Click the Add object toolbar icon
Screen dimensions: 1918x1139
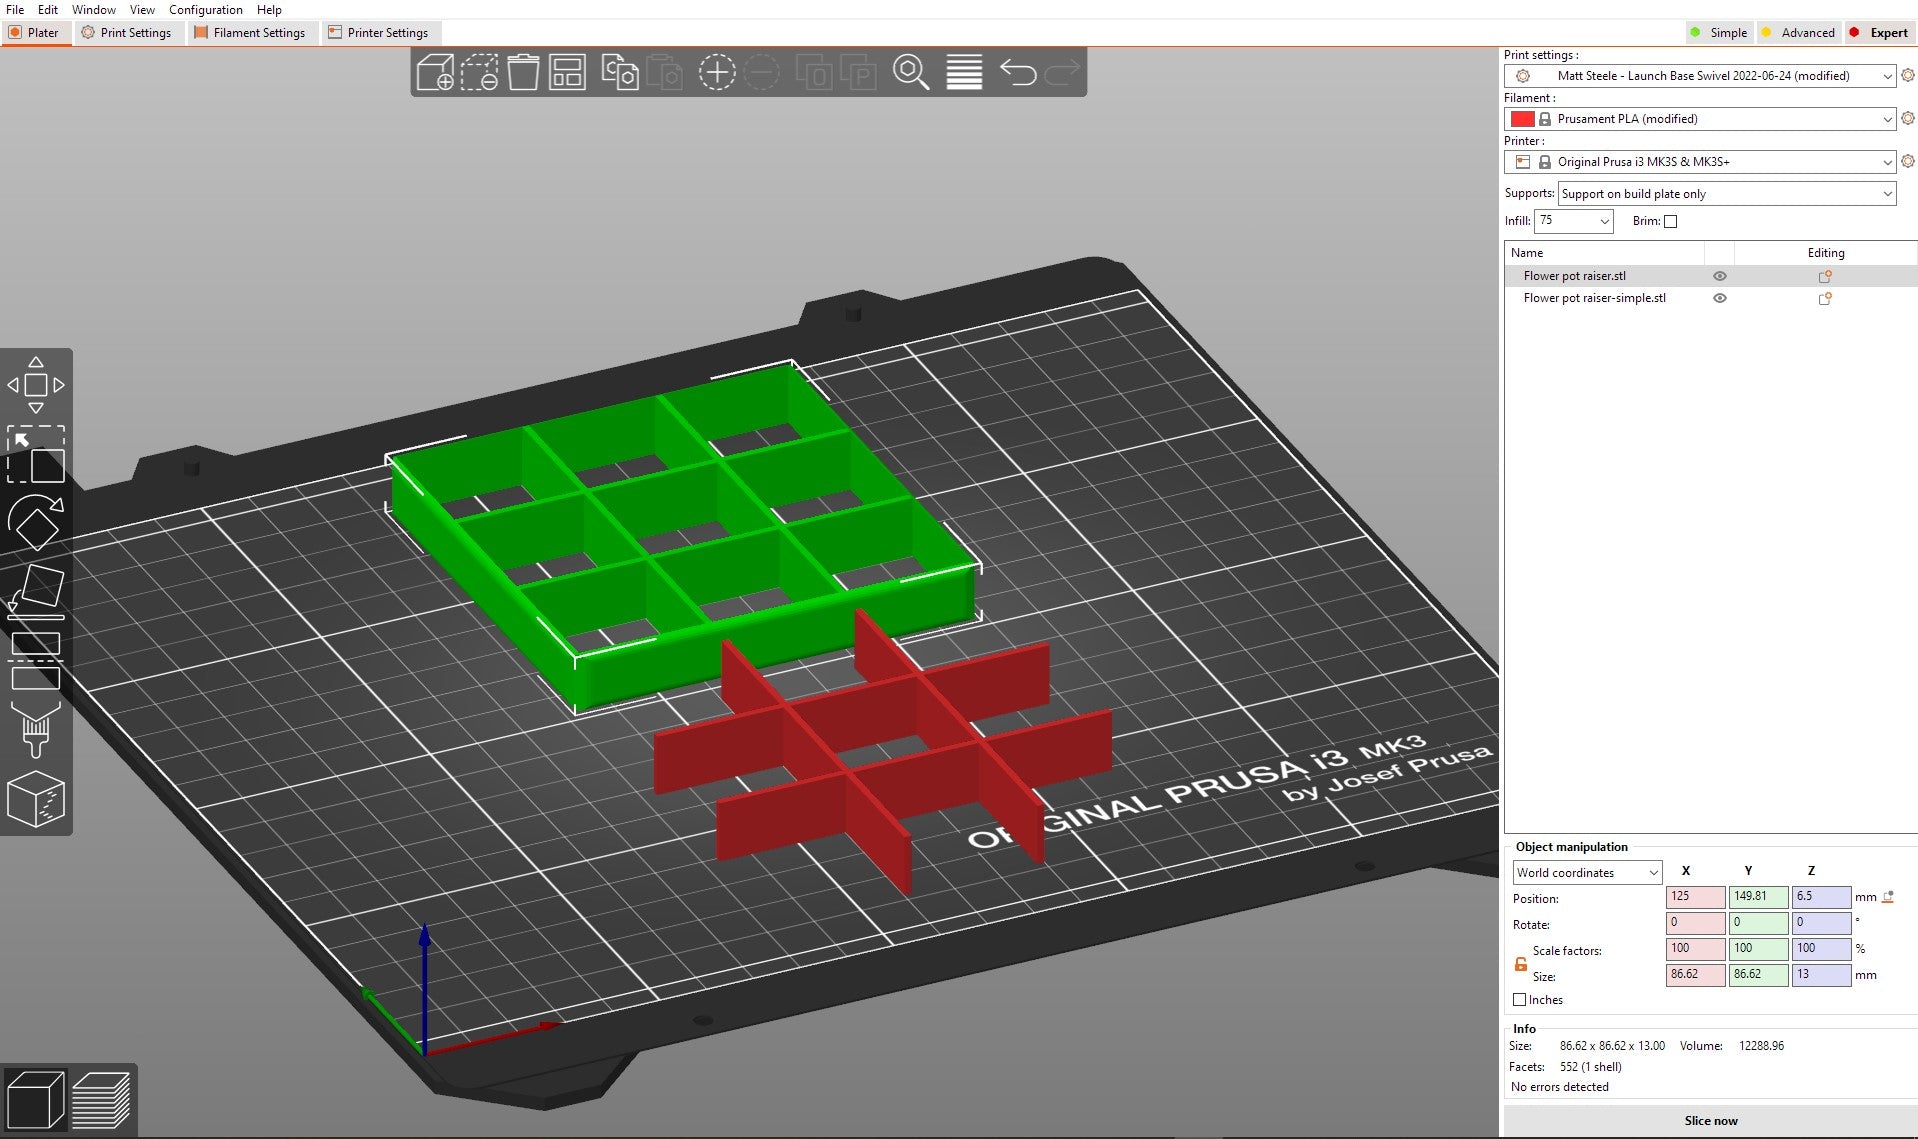click(435, 73)
